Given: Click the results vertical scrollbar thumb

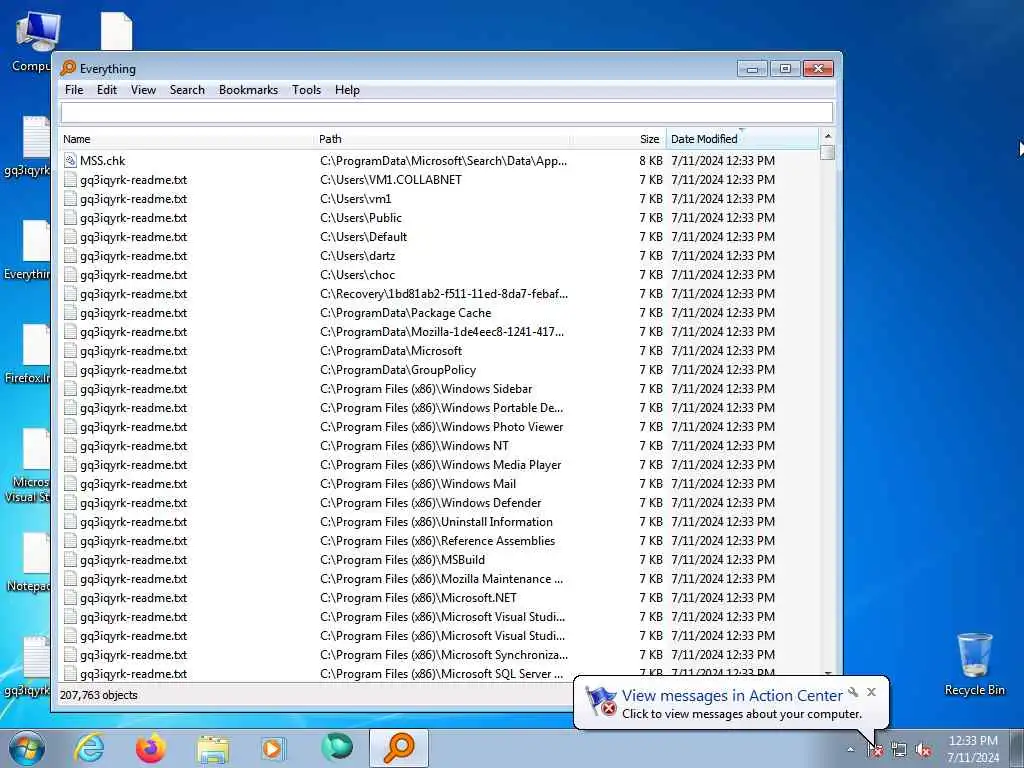Looking at the screenshot, I should (x=827, y=152).
